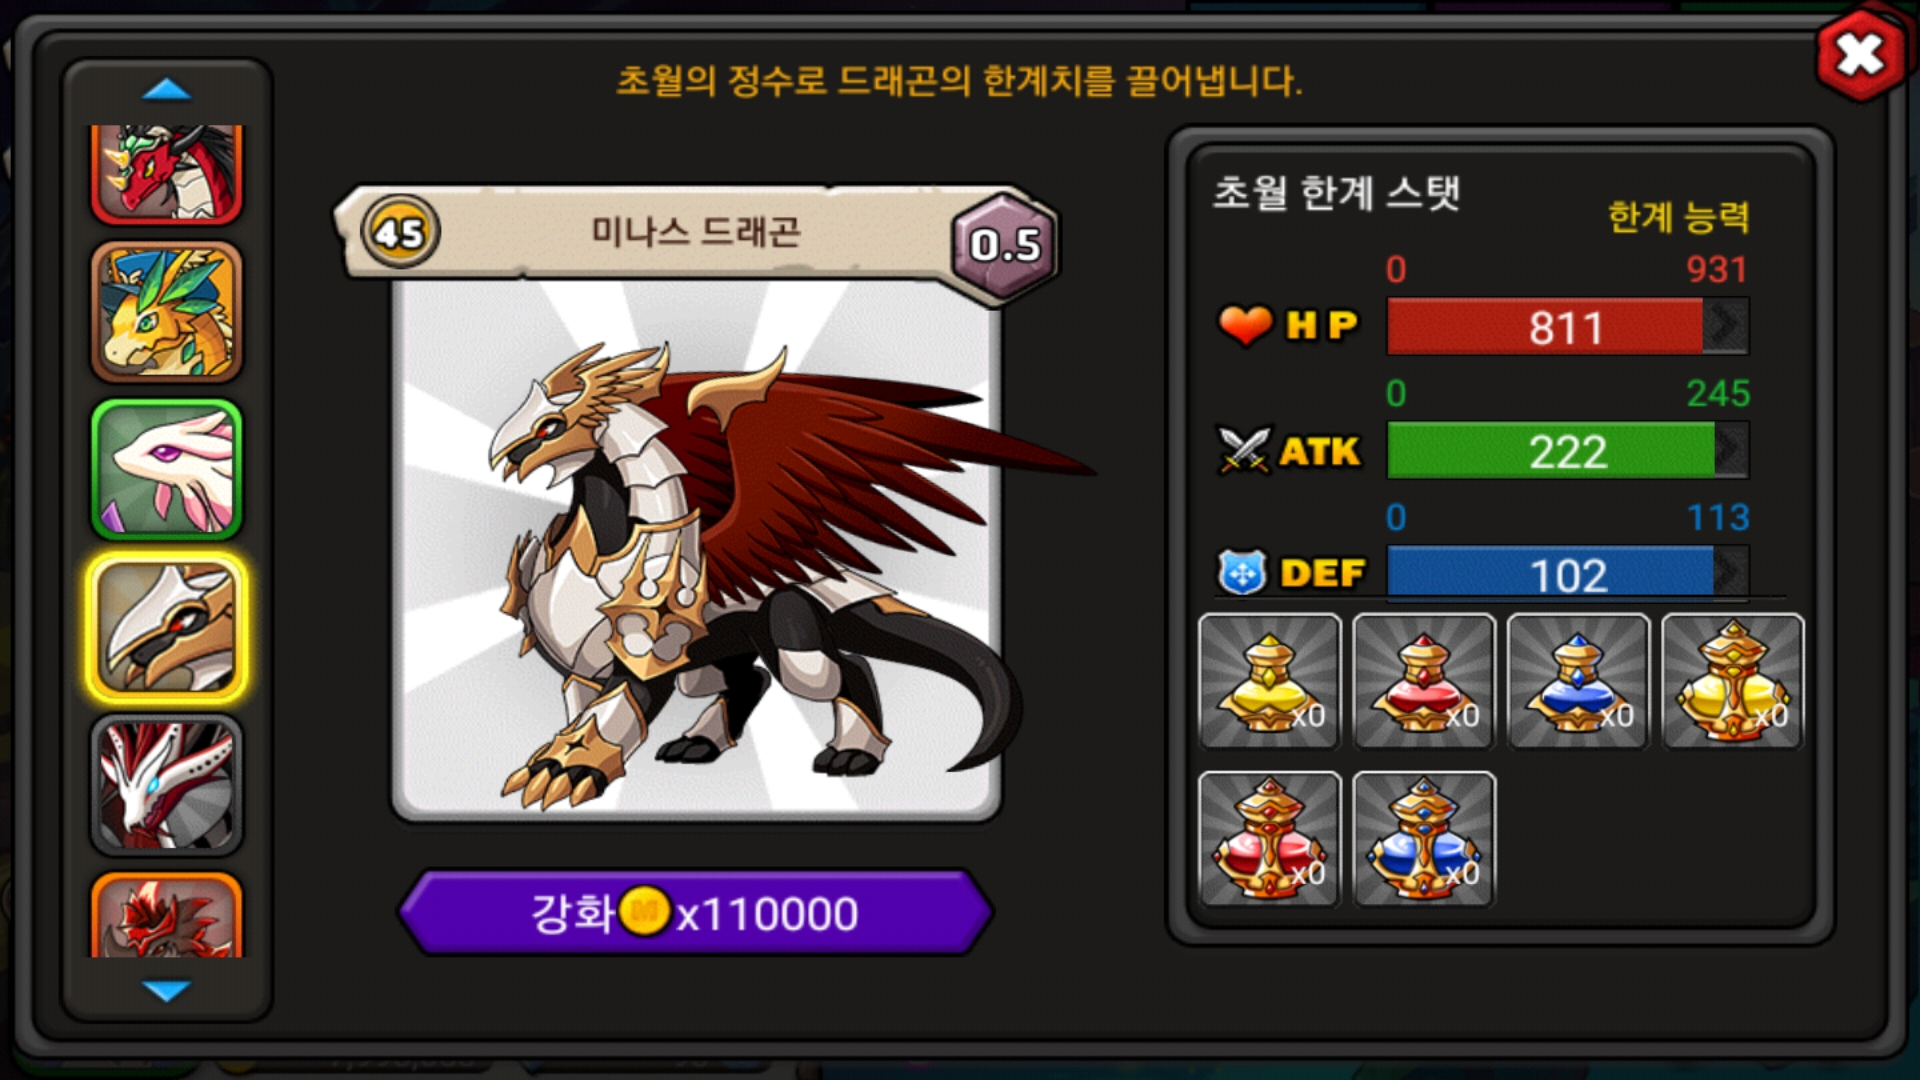The width and height of the screenshot is (1920, 1080).
Task: Select the large blue essence potion
Action: point(1423,838)
